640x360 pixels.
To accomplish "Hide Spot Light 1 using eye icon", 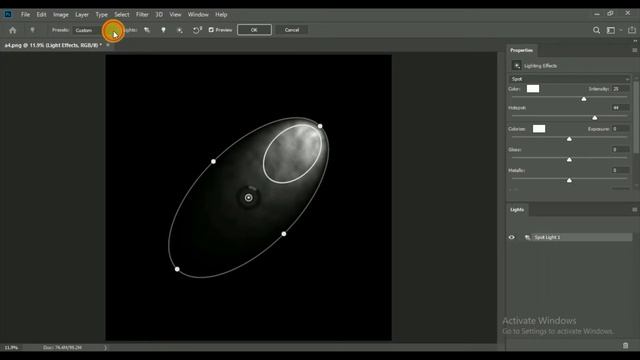I will point(511,237).
